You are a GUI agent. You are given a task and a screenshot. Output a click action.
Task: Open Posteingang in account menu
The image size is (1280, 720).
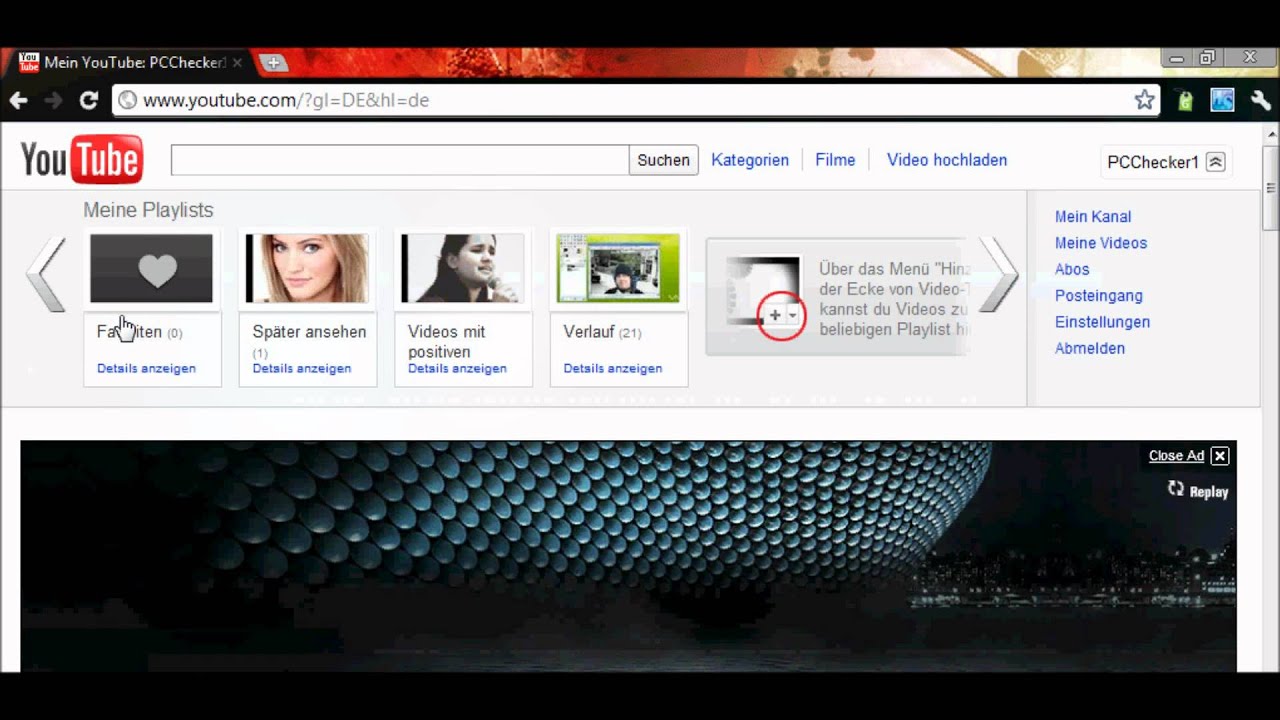tap(1099, 296)
